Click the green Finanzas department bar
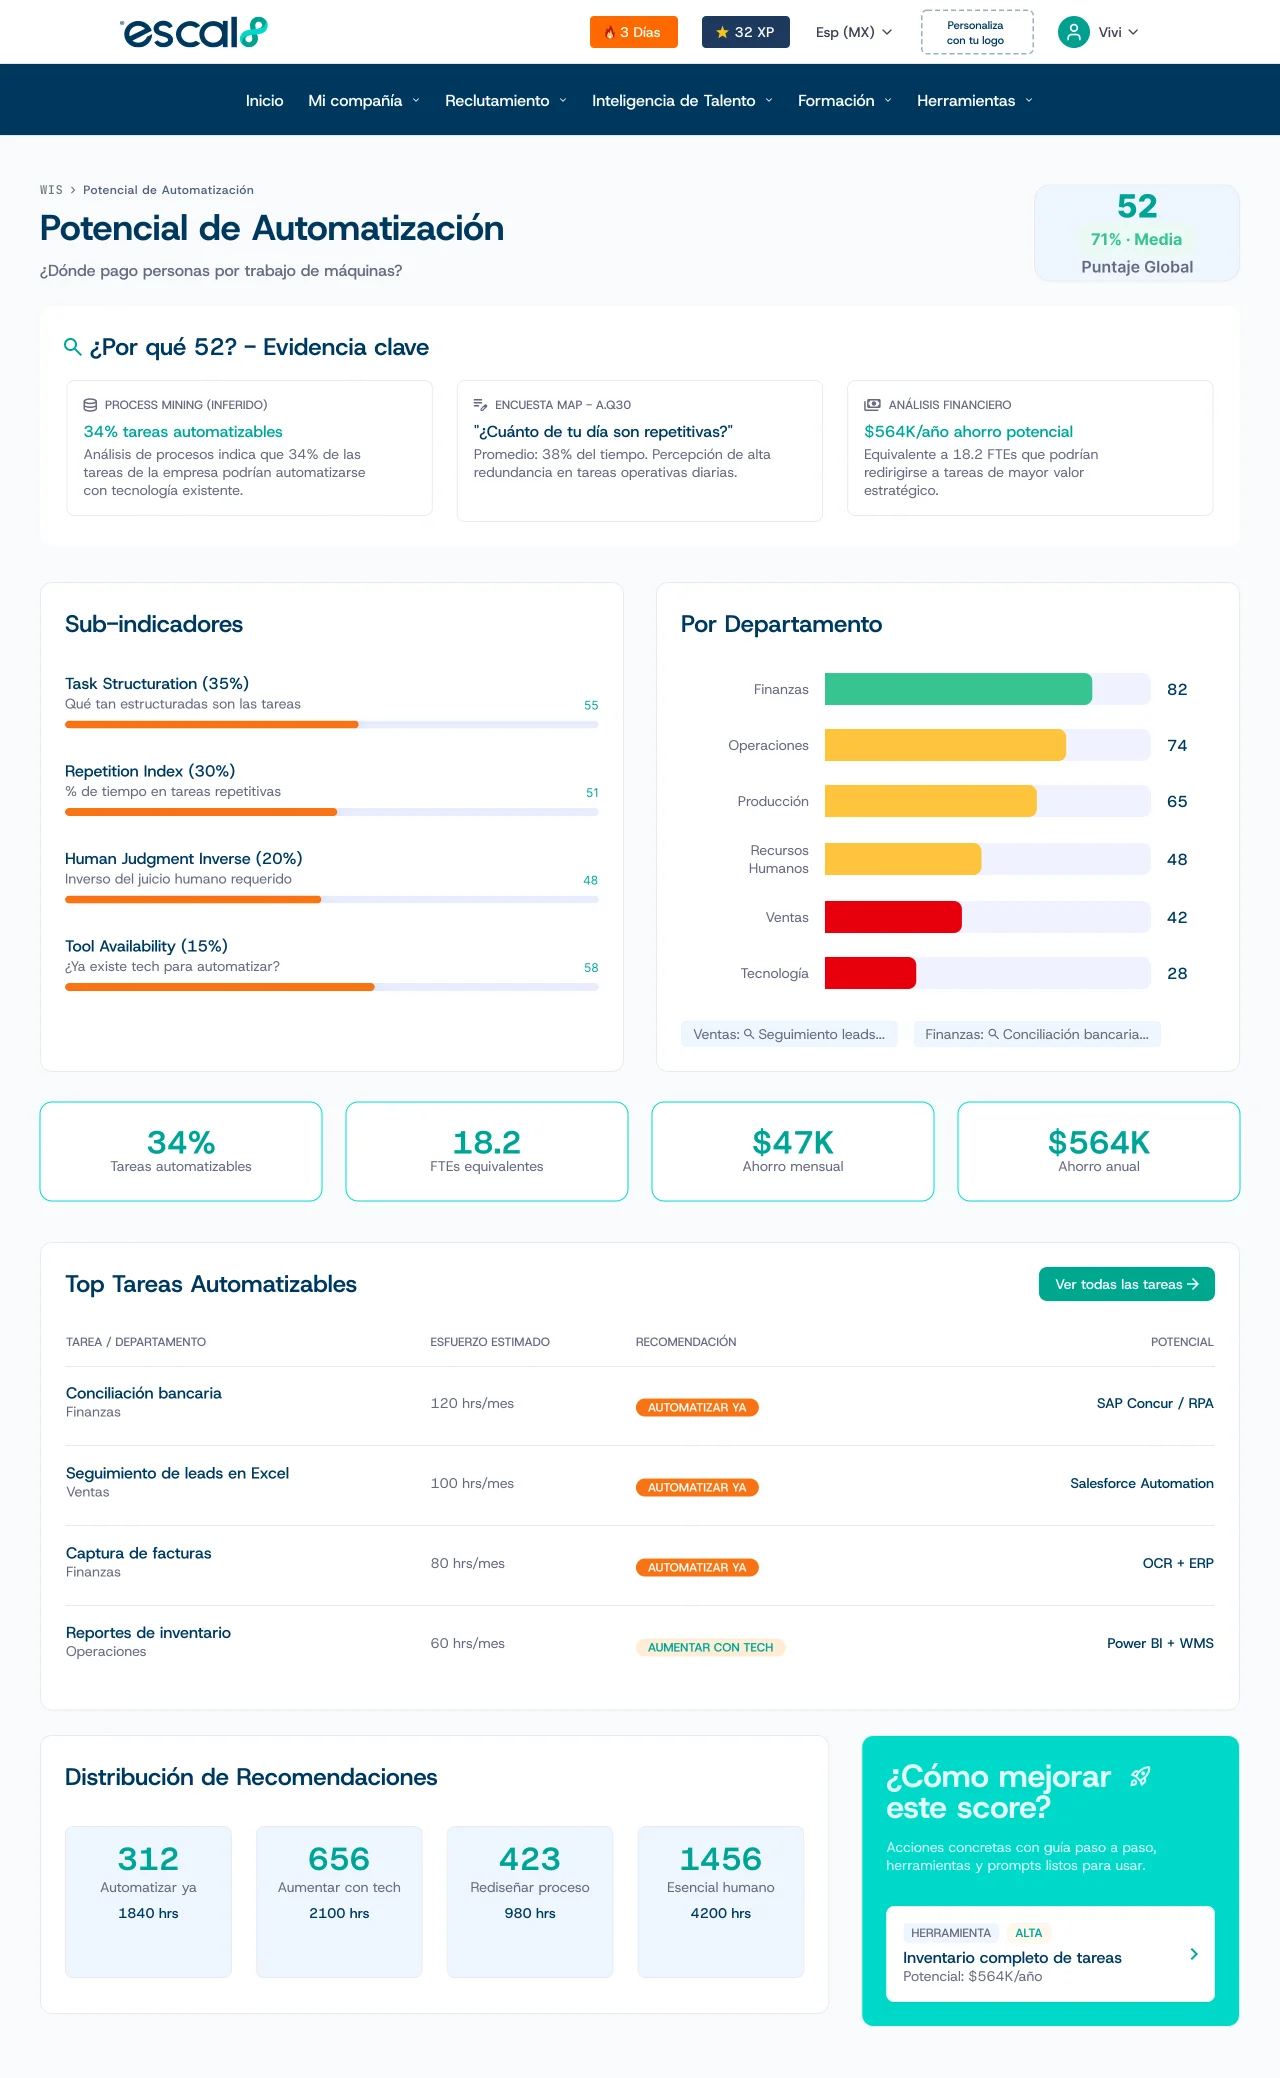The height and width of the screenshot is (2078, 1280). 958,689
